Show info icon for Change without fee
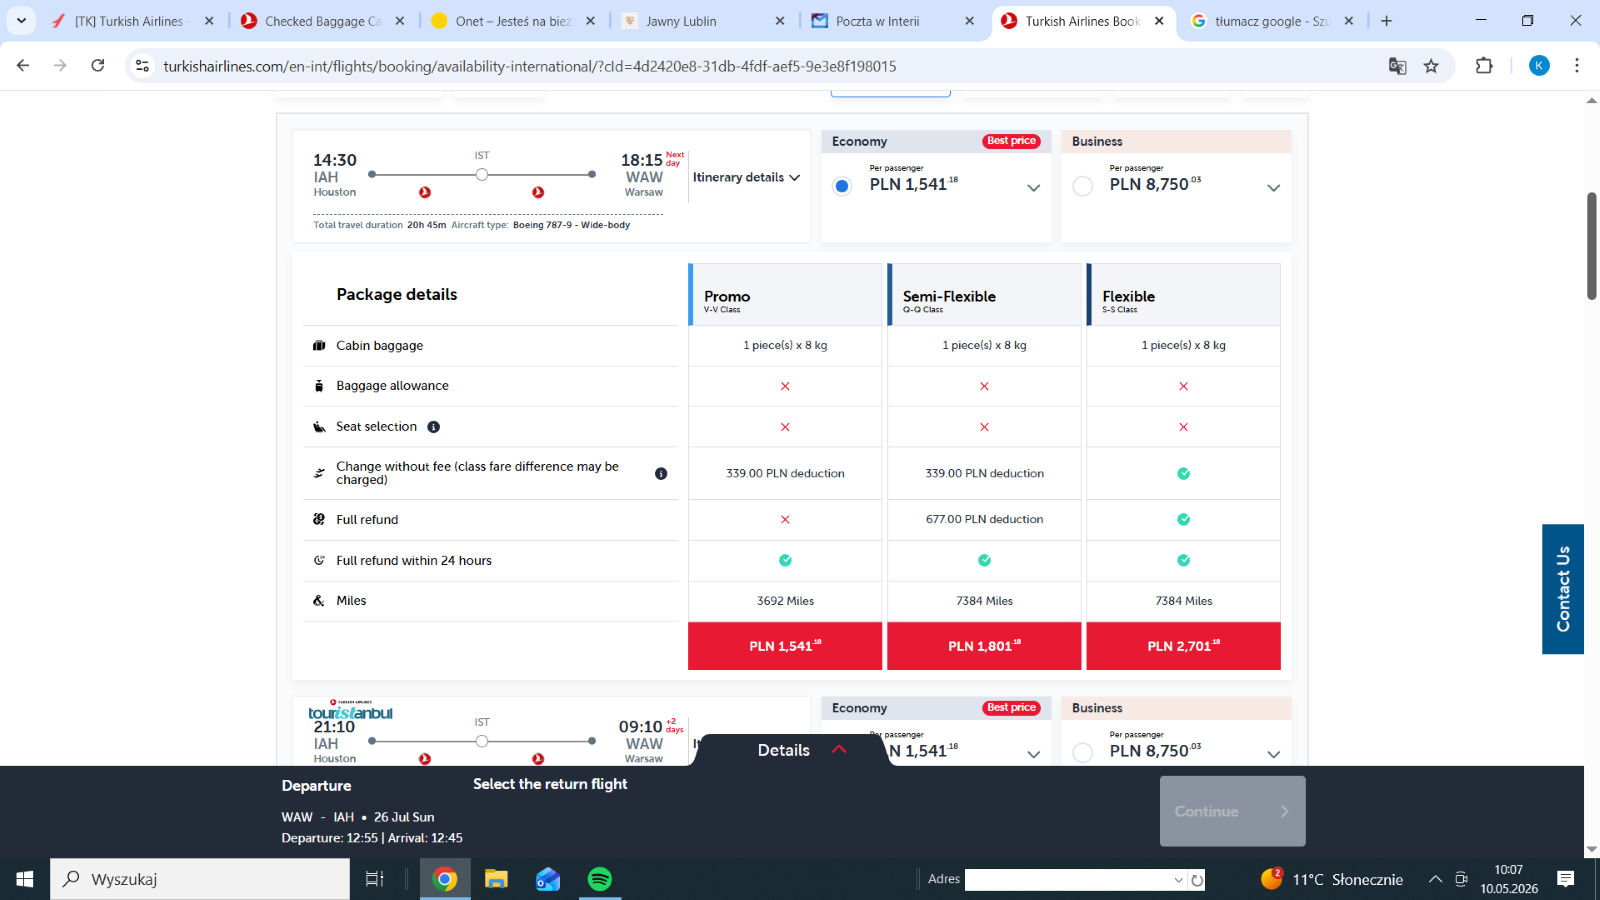 [661, 474]
